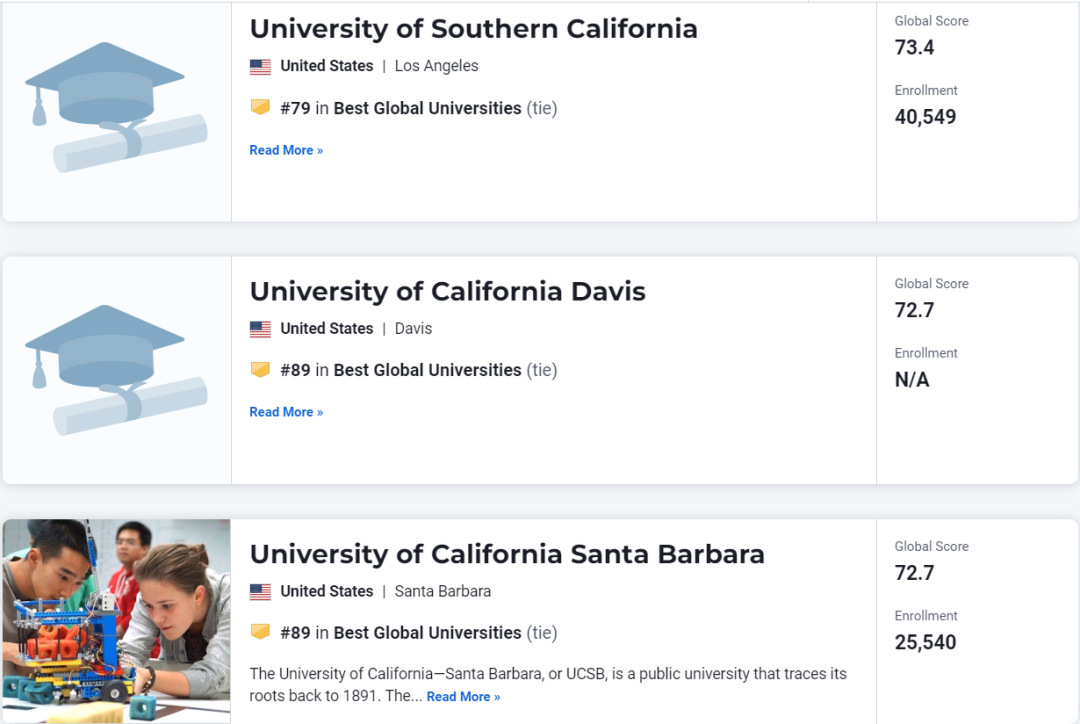Click Read More after UCSB description
The image size is (1080, 724).
[464, 696]
